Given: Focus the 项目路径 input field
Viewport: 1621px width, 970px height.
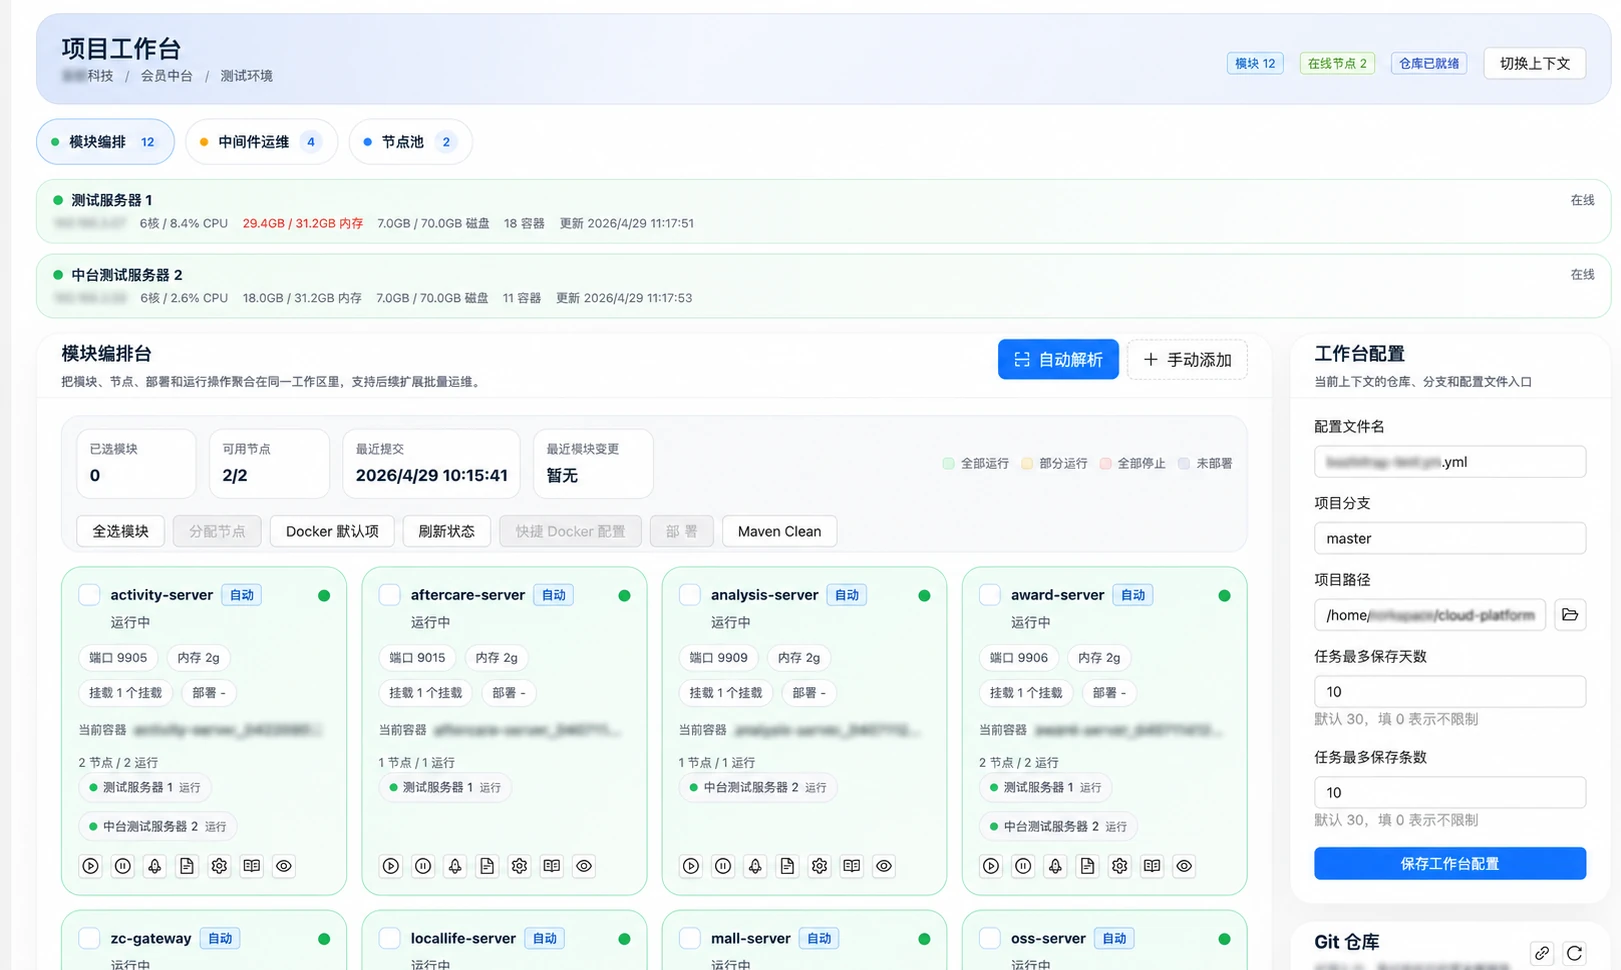Looking at the screenshot, I should point(1430,615).
